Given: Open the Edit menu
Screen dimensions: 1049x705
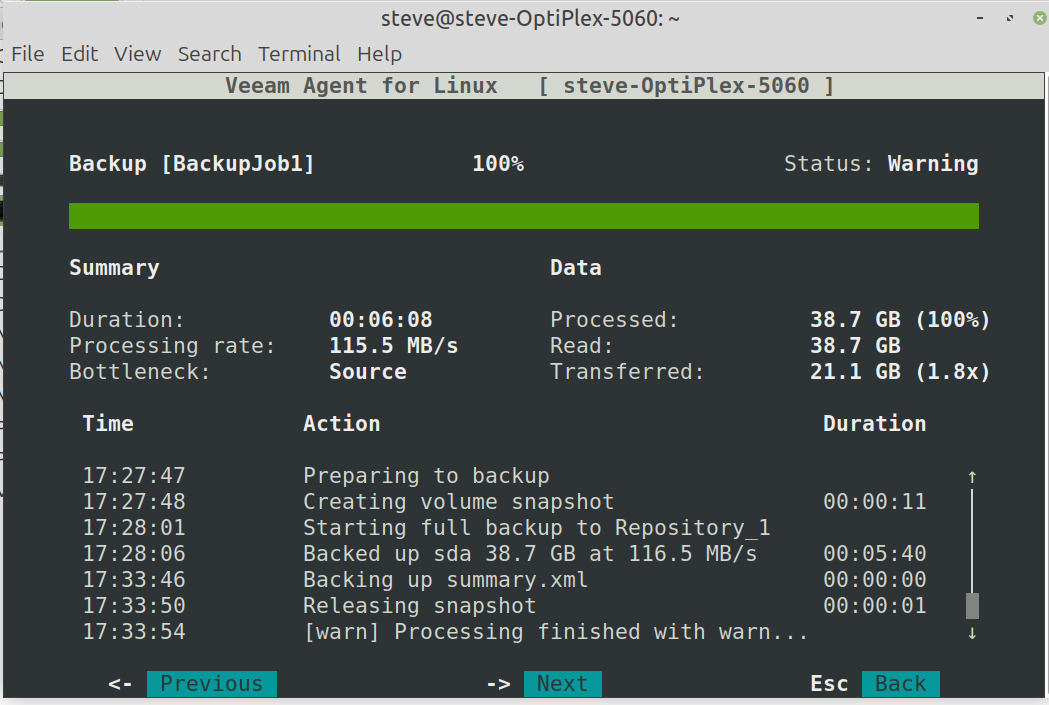Looking at the screenshot, I should 79,54.
